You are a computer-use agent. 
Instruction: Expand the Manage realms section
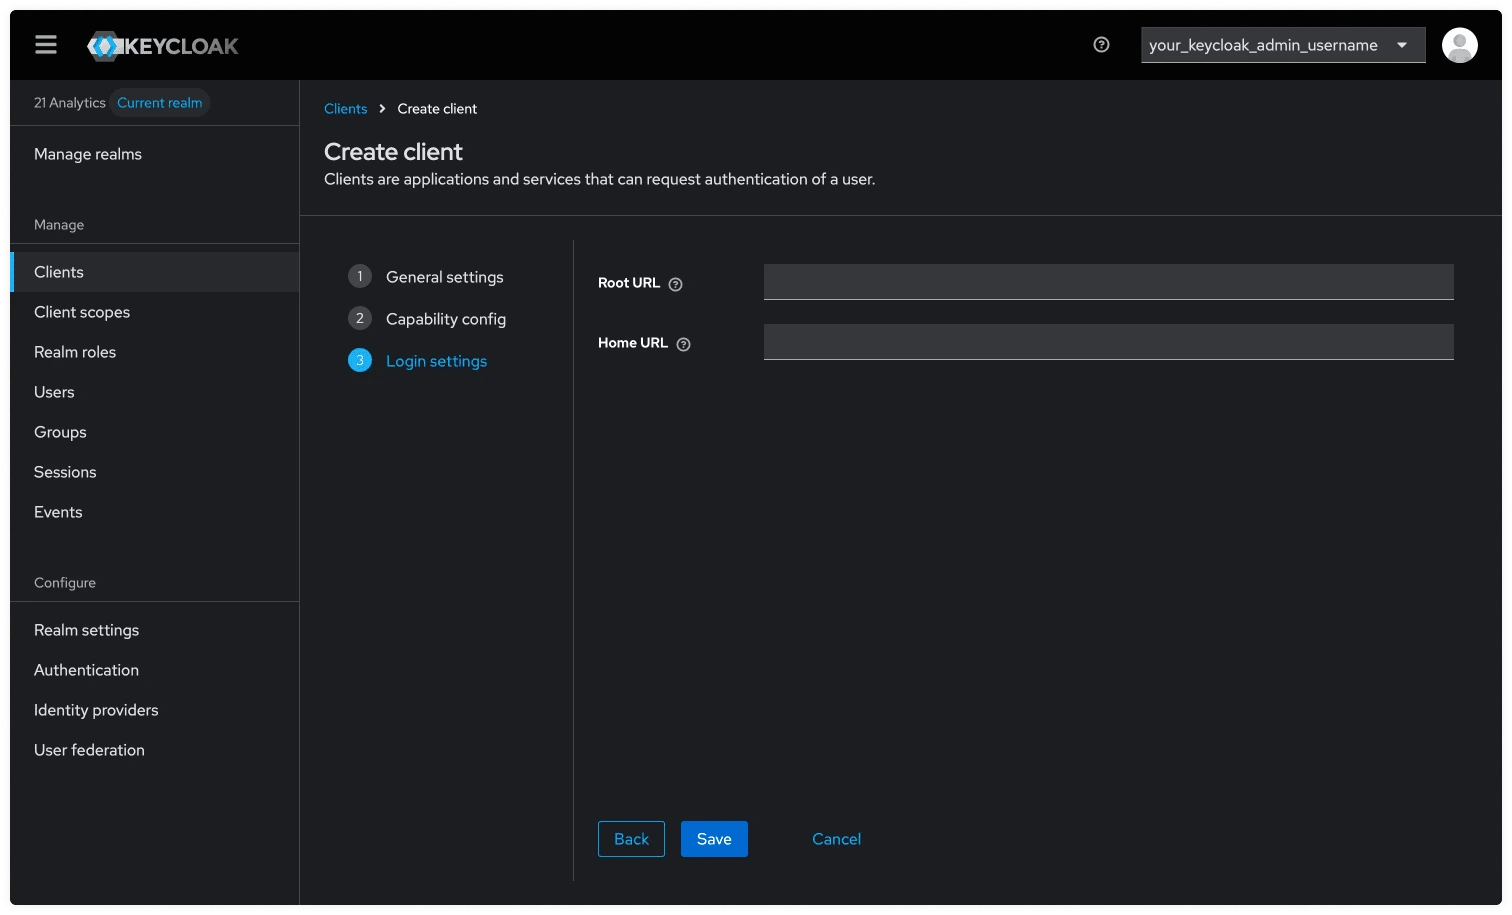88,153
